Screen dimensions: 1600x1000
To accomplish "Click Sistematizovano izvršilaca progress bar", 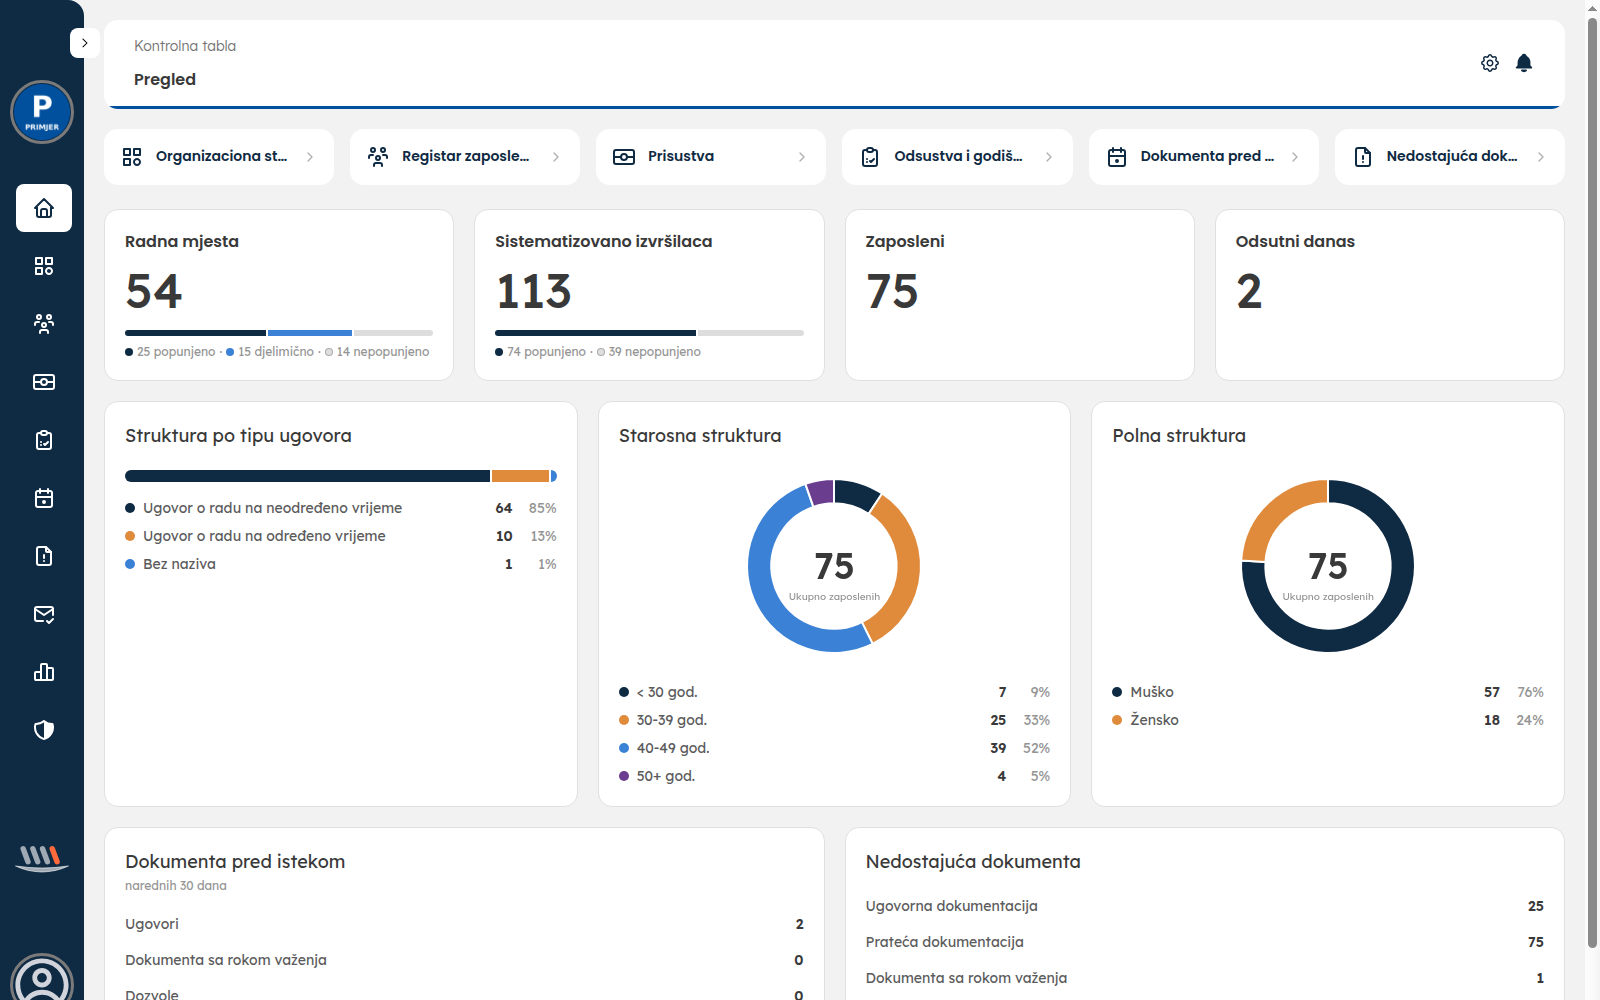I will [649, 333].
